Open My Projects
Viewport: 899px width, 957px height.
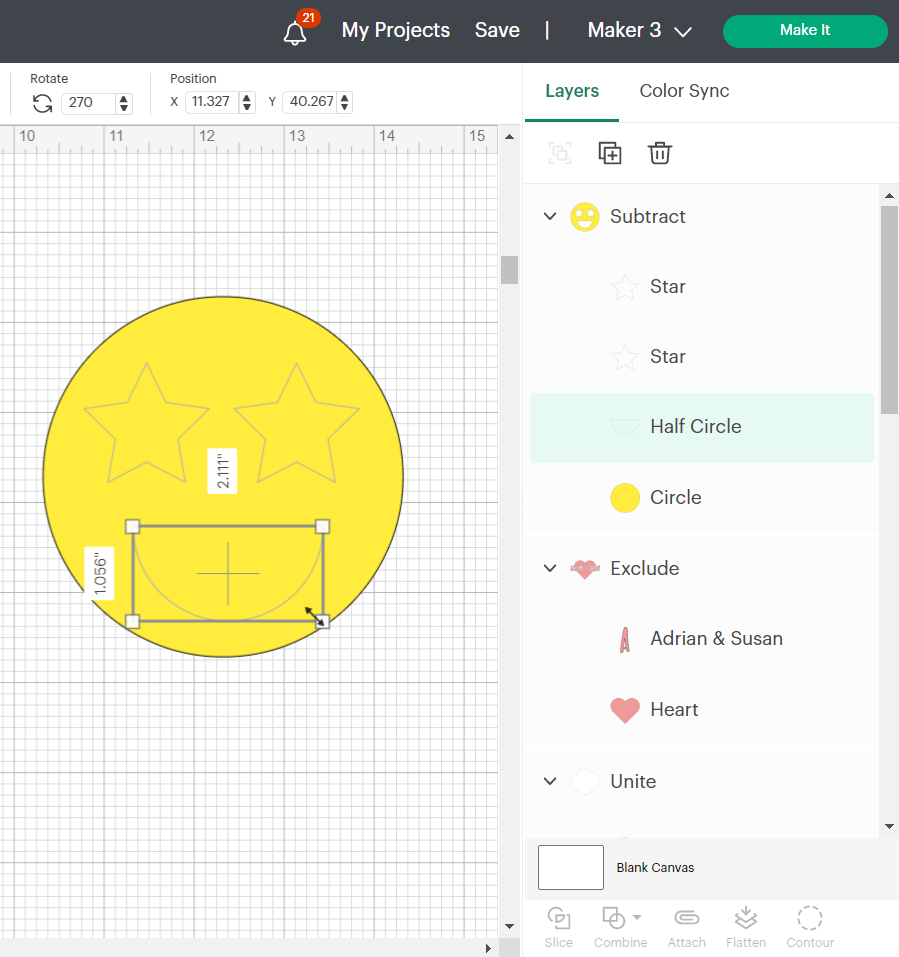(x=396, y=31)
